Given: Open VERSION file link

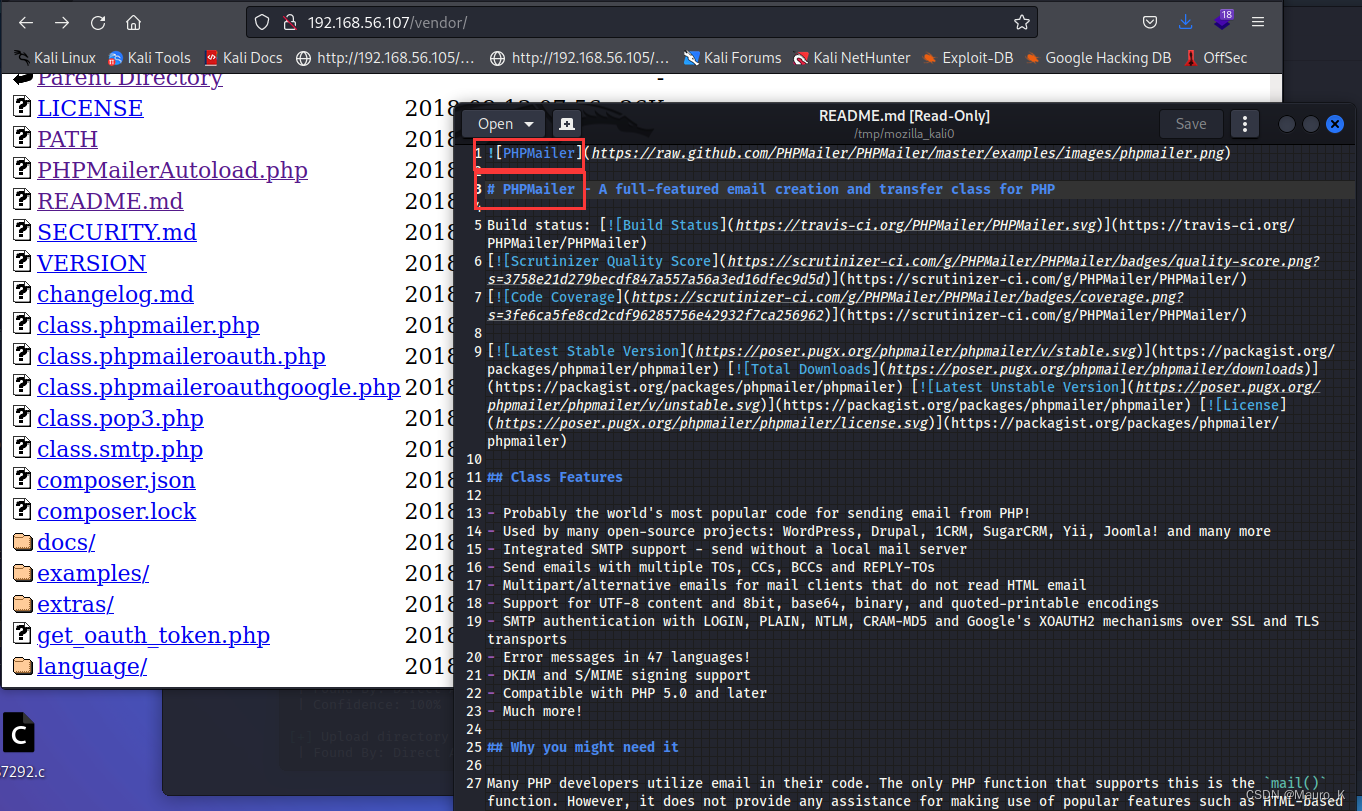Looking at the screenshot, I should (92, 263).
